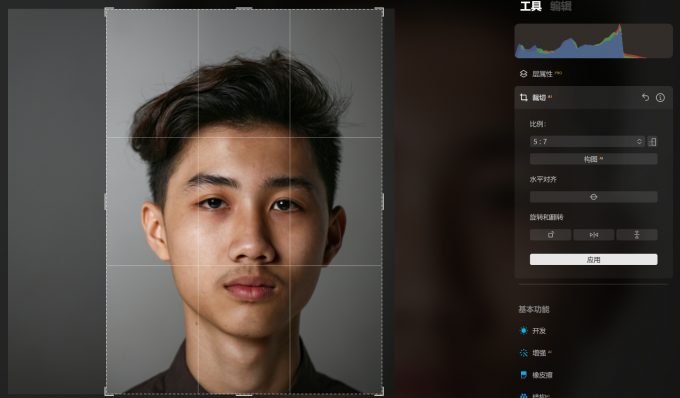This screenshot has width=680, height=398.
Task: Open the 5:7 ratio dropdown
Action: pos(587,142)
